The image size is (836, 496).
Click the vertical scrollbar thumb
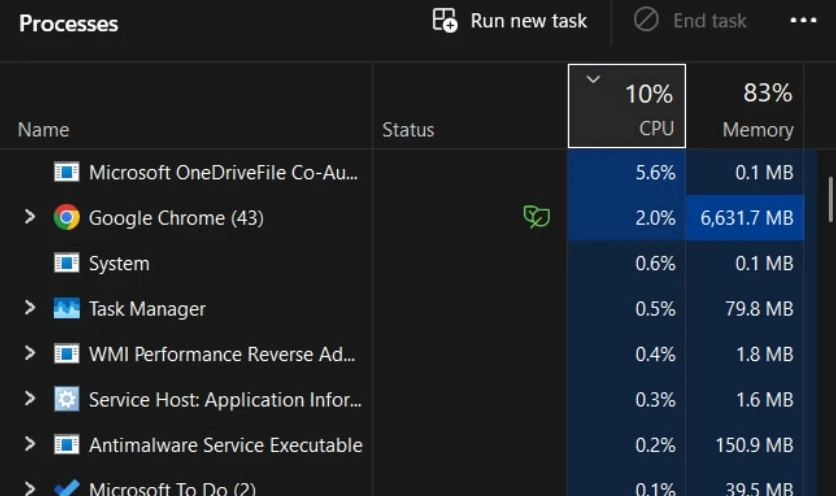[x=829, y=200]
